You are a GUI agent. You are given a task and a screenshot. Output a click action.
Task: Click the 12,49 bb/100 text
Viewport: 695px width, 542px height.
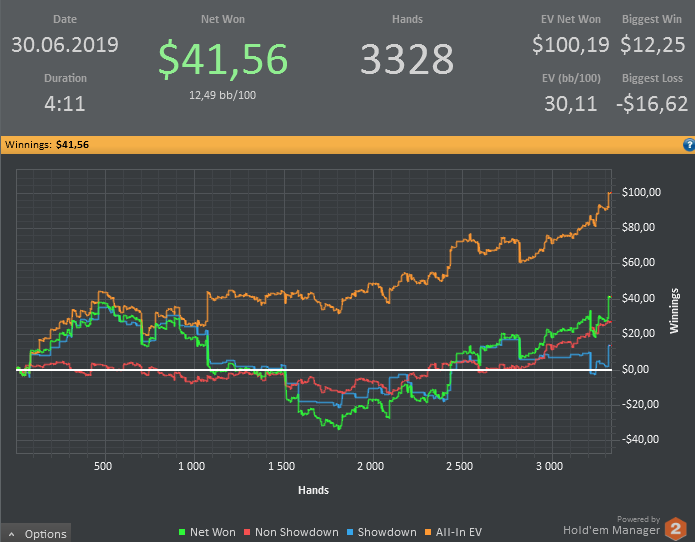tap(223, 95)
